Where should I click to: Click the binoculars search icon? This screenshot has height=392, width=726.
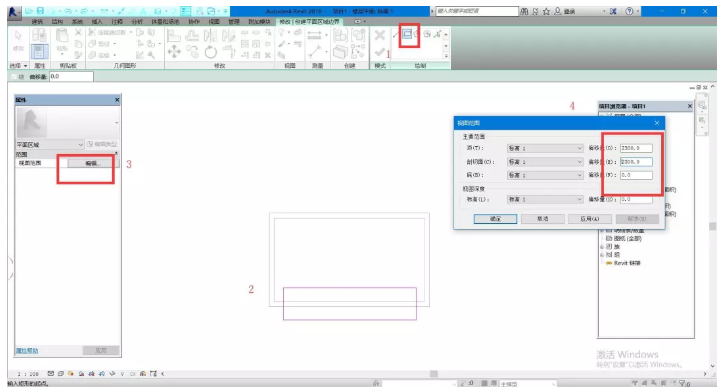click(x=524, y=11)
